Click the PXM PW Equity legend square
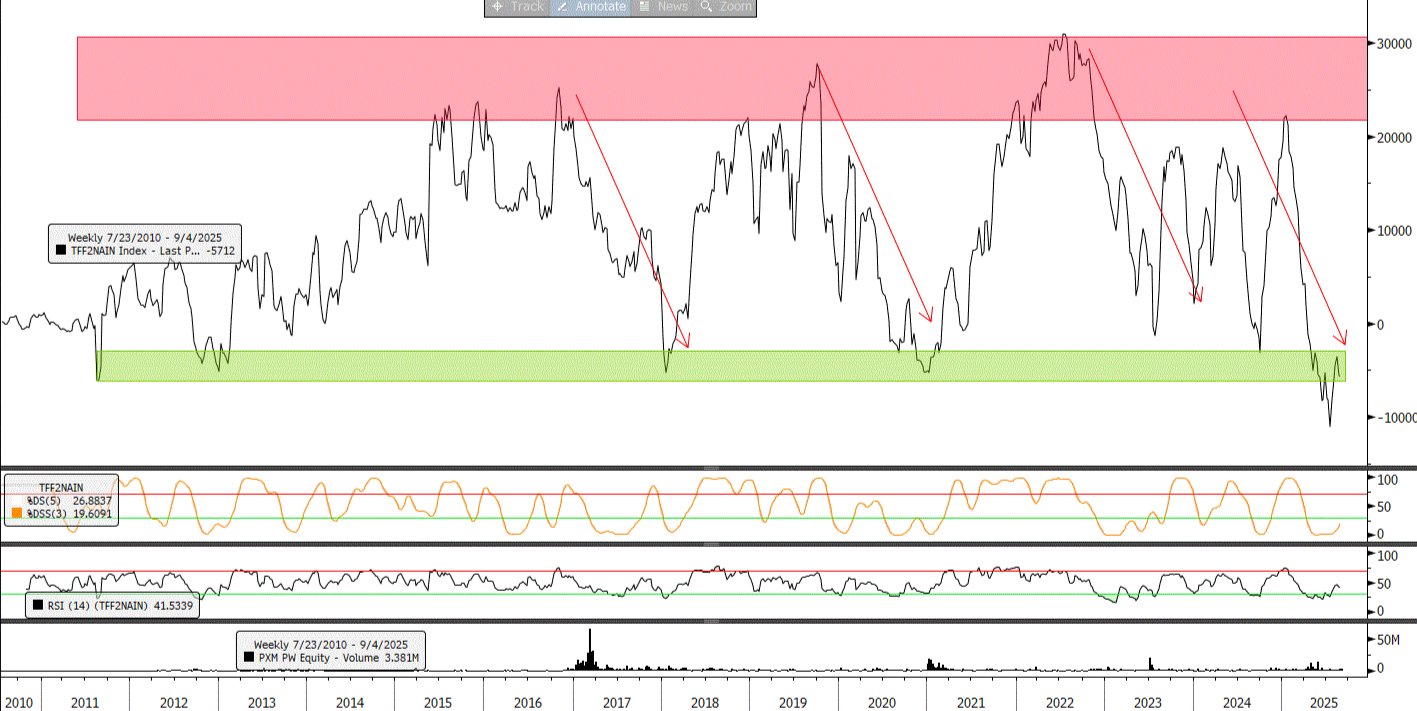The height and width of the screenshot is (711, 1417). point(248,658)
